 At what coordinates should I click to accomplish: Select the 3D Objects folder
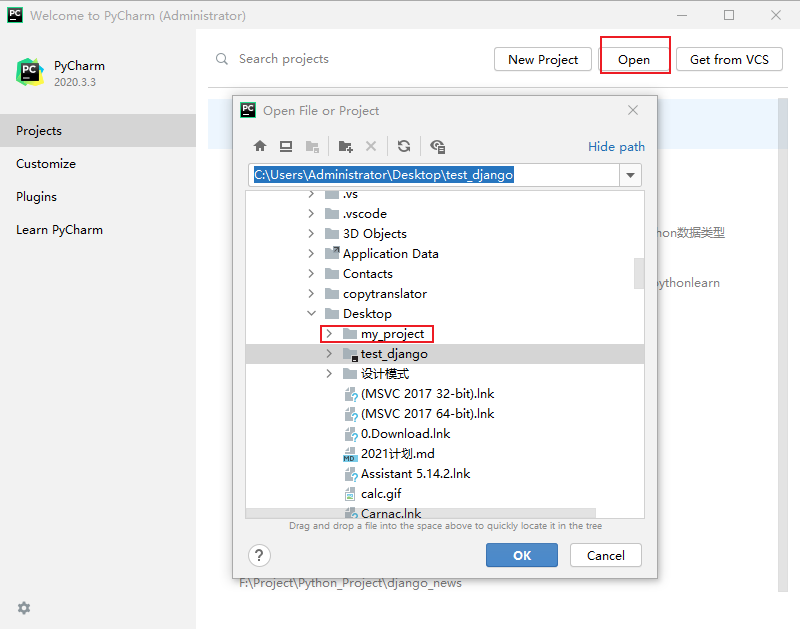tap(375, 234)
